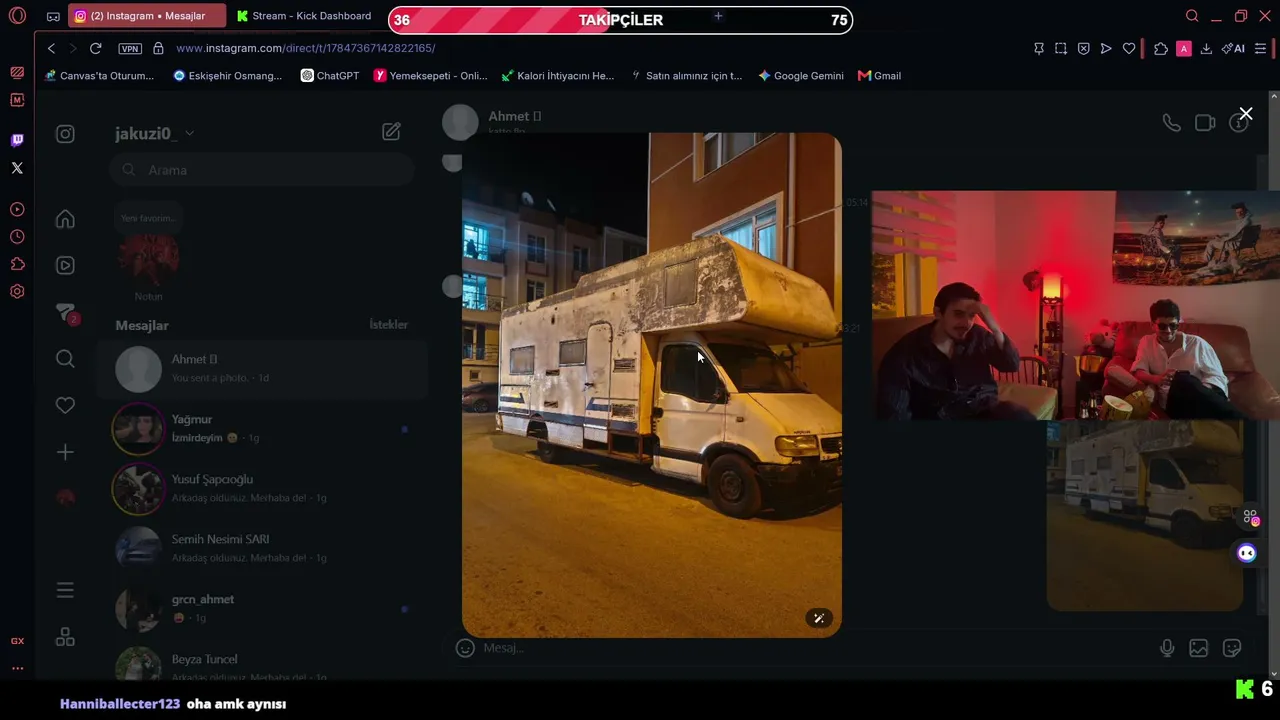Open the grcn_ahmet conversation
This screenshot has height=720, width=1280.
(263, 609)
